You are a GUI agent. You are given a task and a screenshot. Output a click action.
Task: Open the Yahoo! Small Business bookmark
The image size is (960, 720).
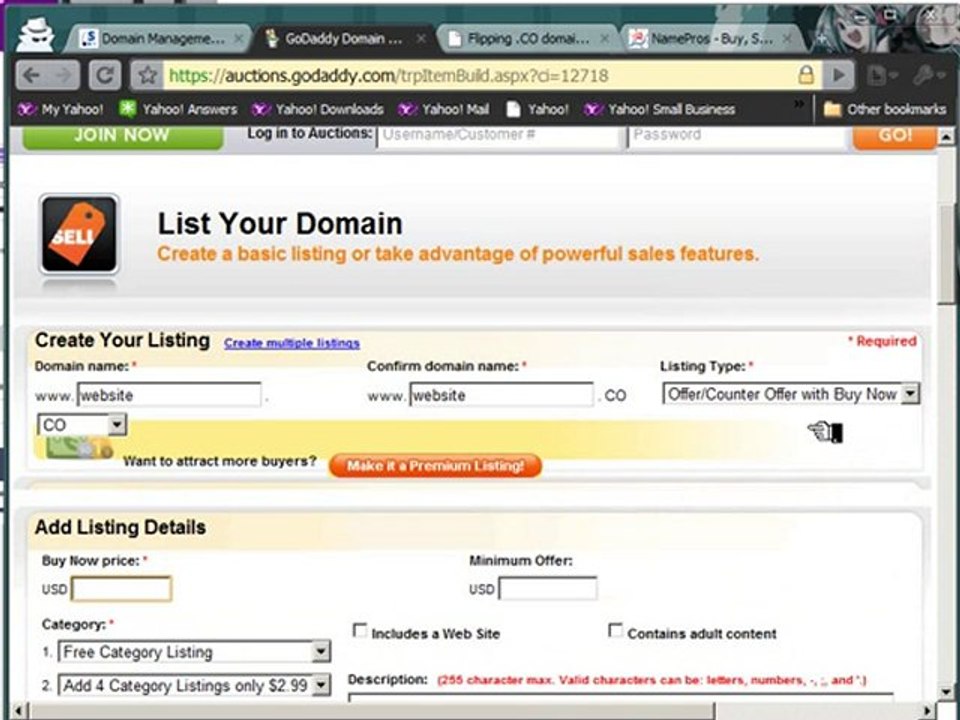tap(659, 110)
